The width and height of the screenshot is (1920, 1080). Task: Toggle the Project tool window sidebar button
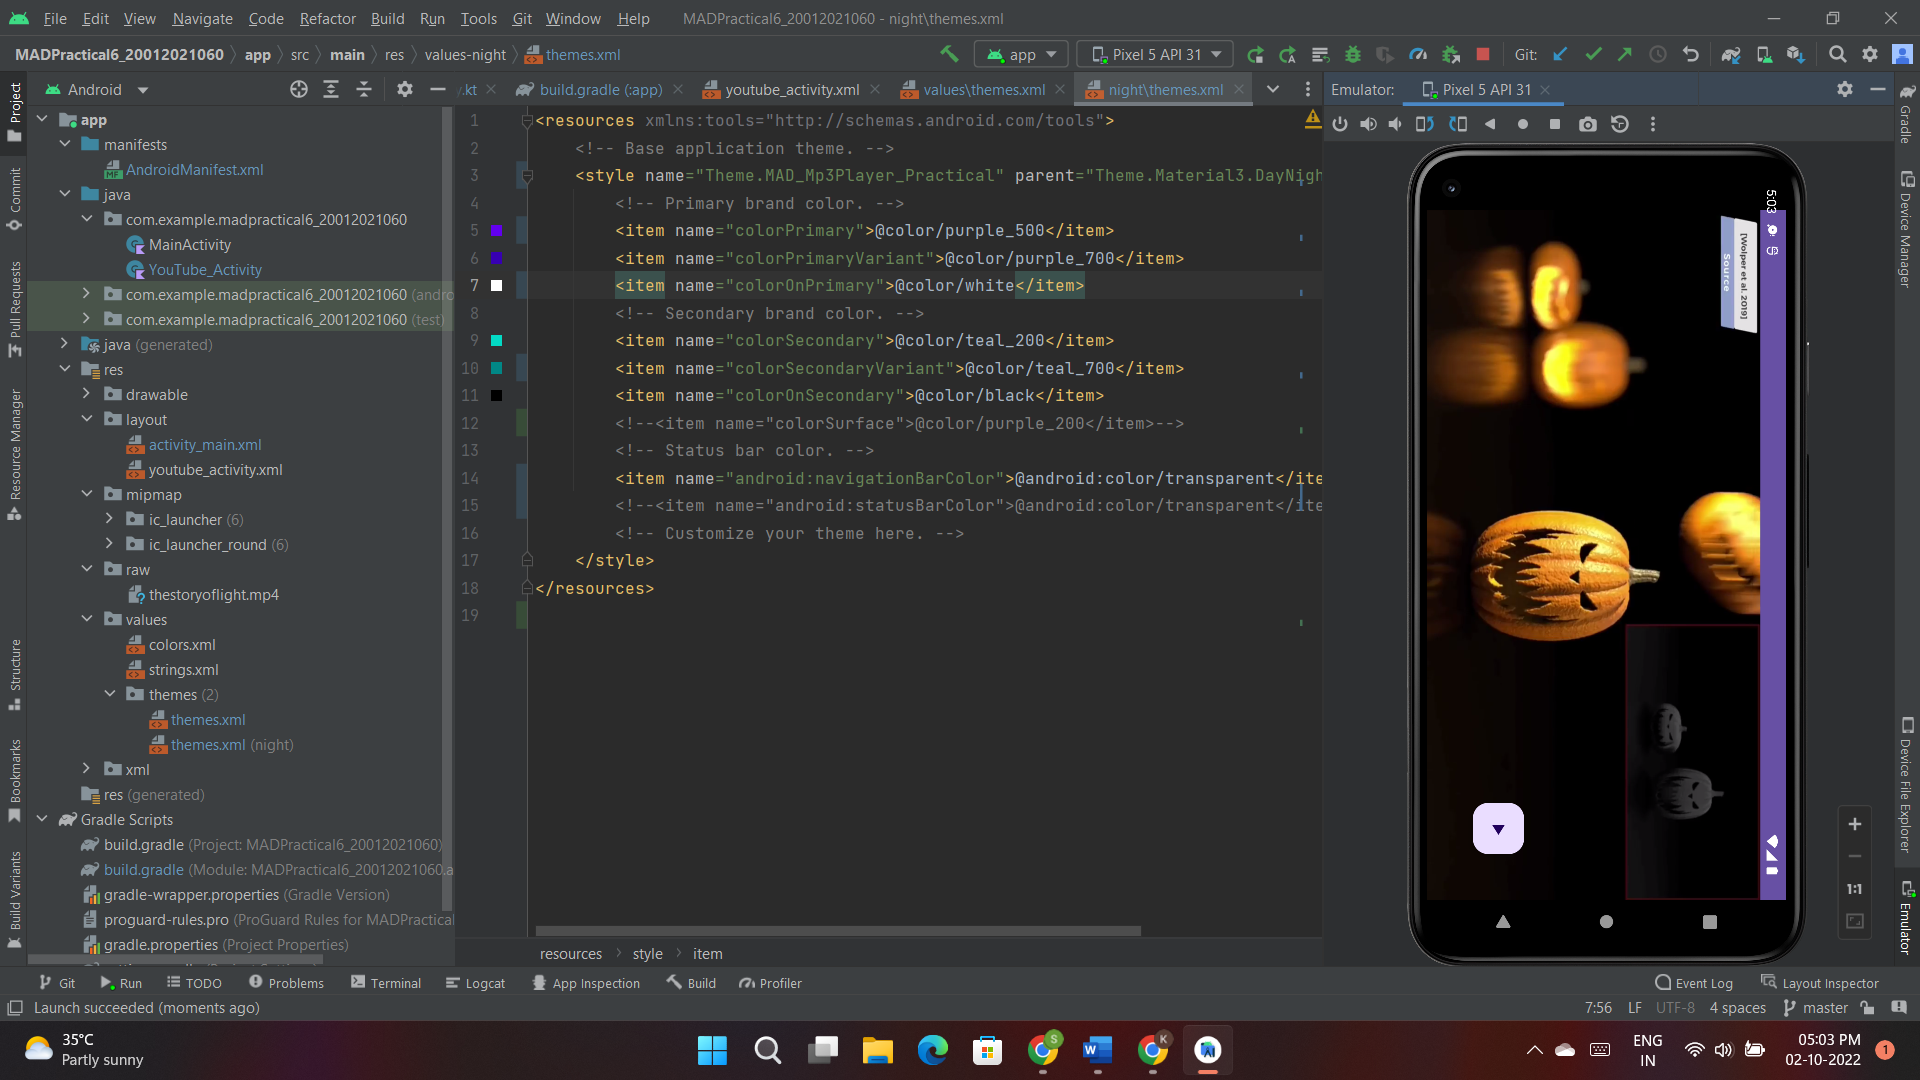[14, 110]
